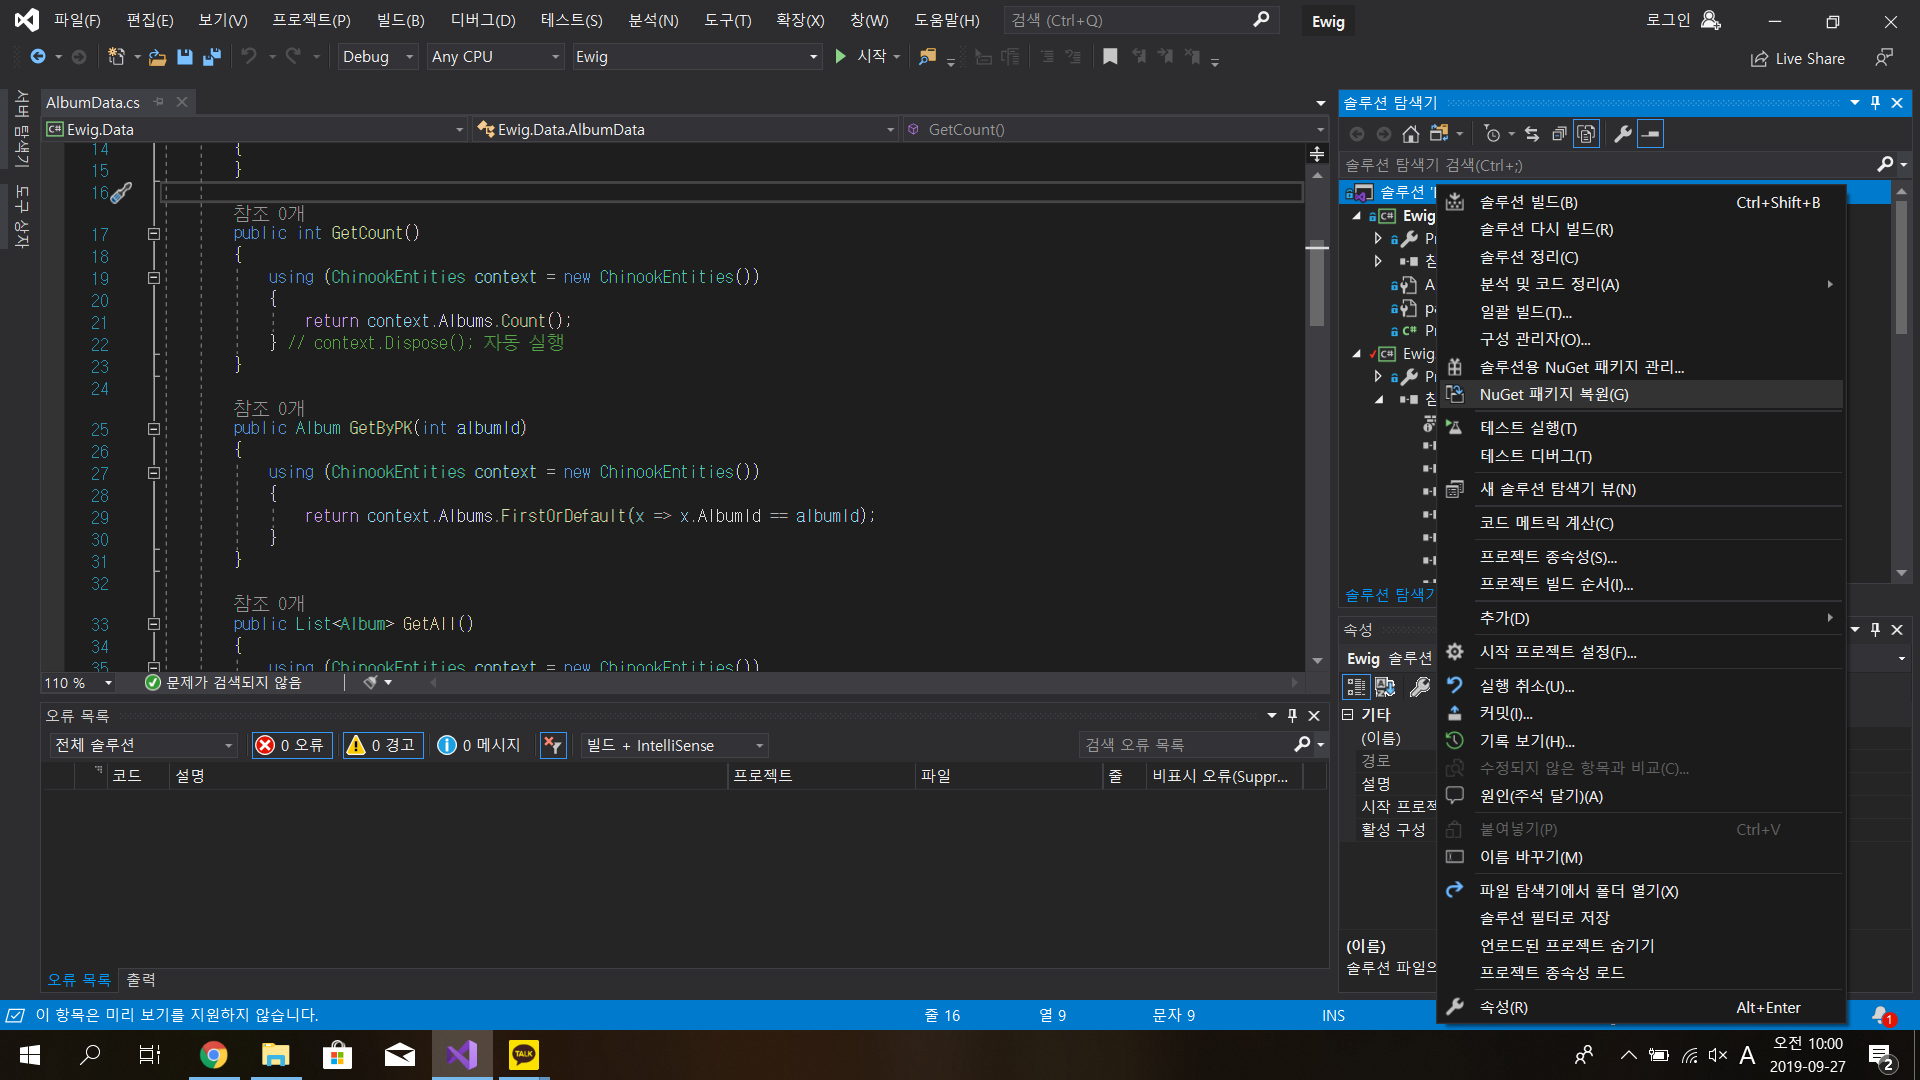1920x1080 pixels.
Task: Click the Save All toolbar icon
Action: tap(211, 57)
